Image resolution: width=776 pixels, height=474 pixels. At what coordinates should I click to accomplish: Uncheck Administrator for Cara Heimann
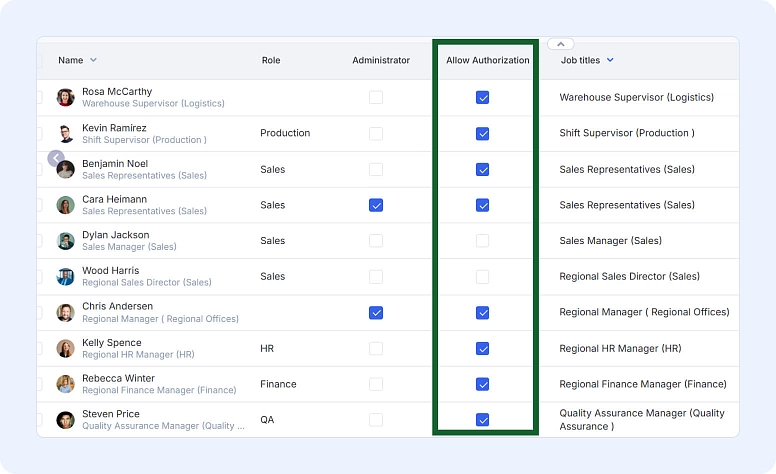click(376, 205)
